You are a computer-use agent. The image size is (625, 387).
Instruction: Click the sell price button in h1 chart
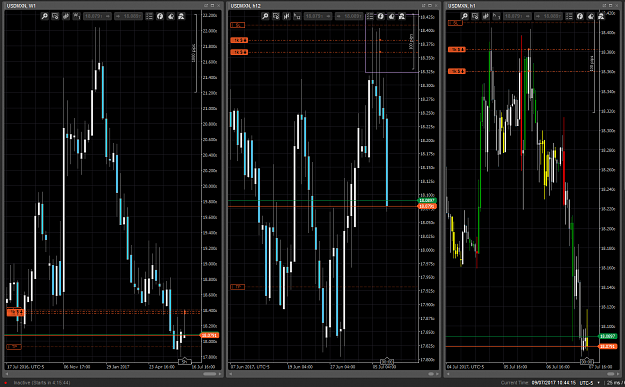[x=517, y=16]
